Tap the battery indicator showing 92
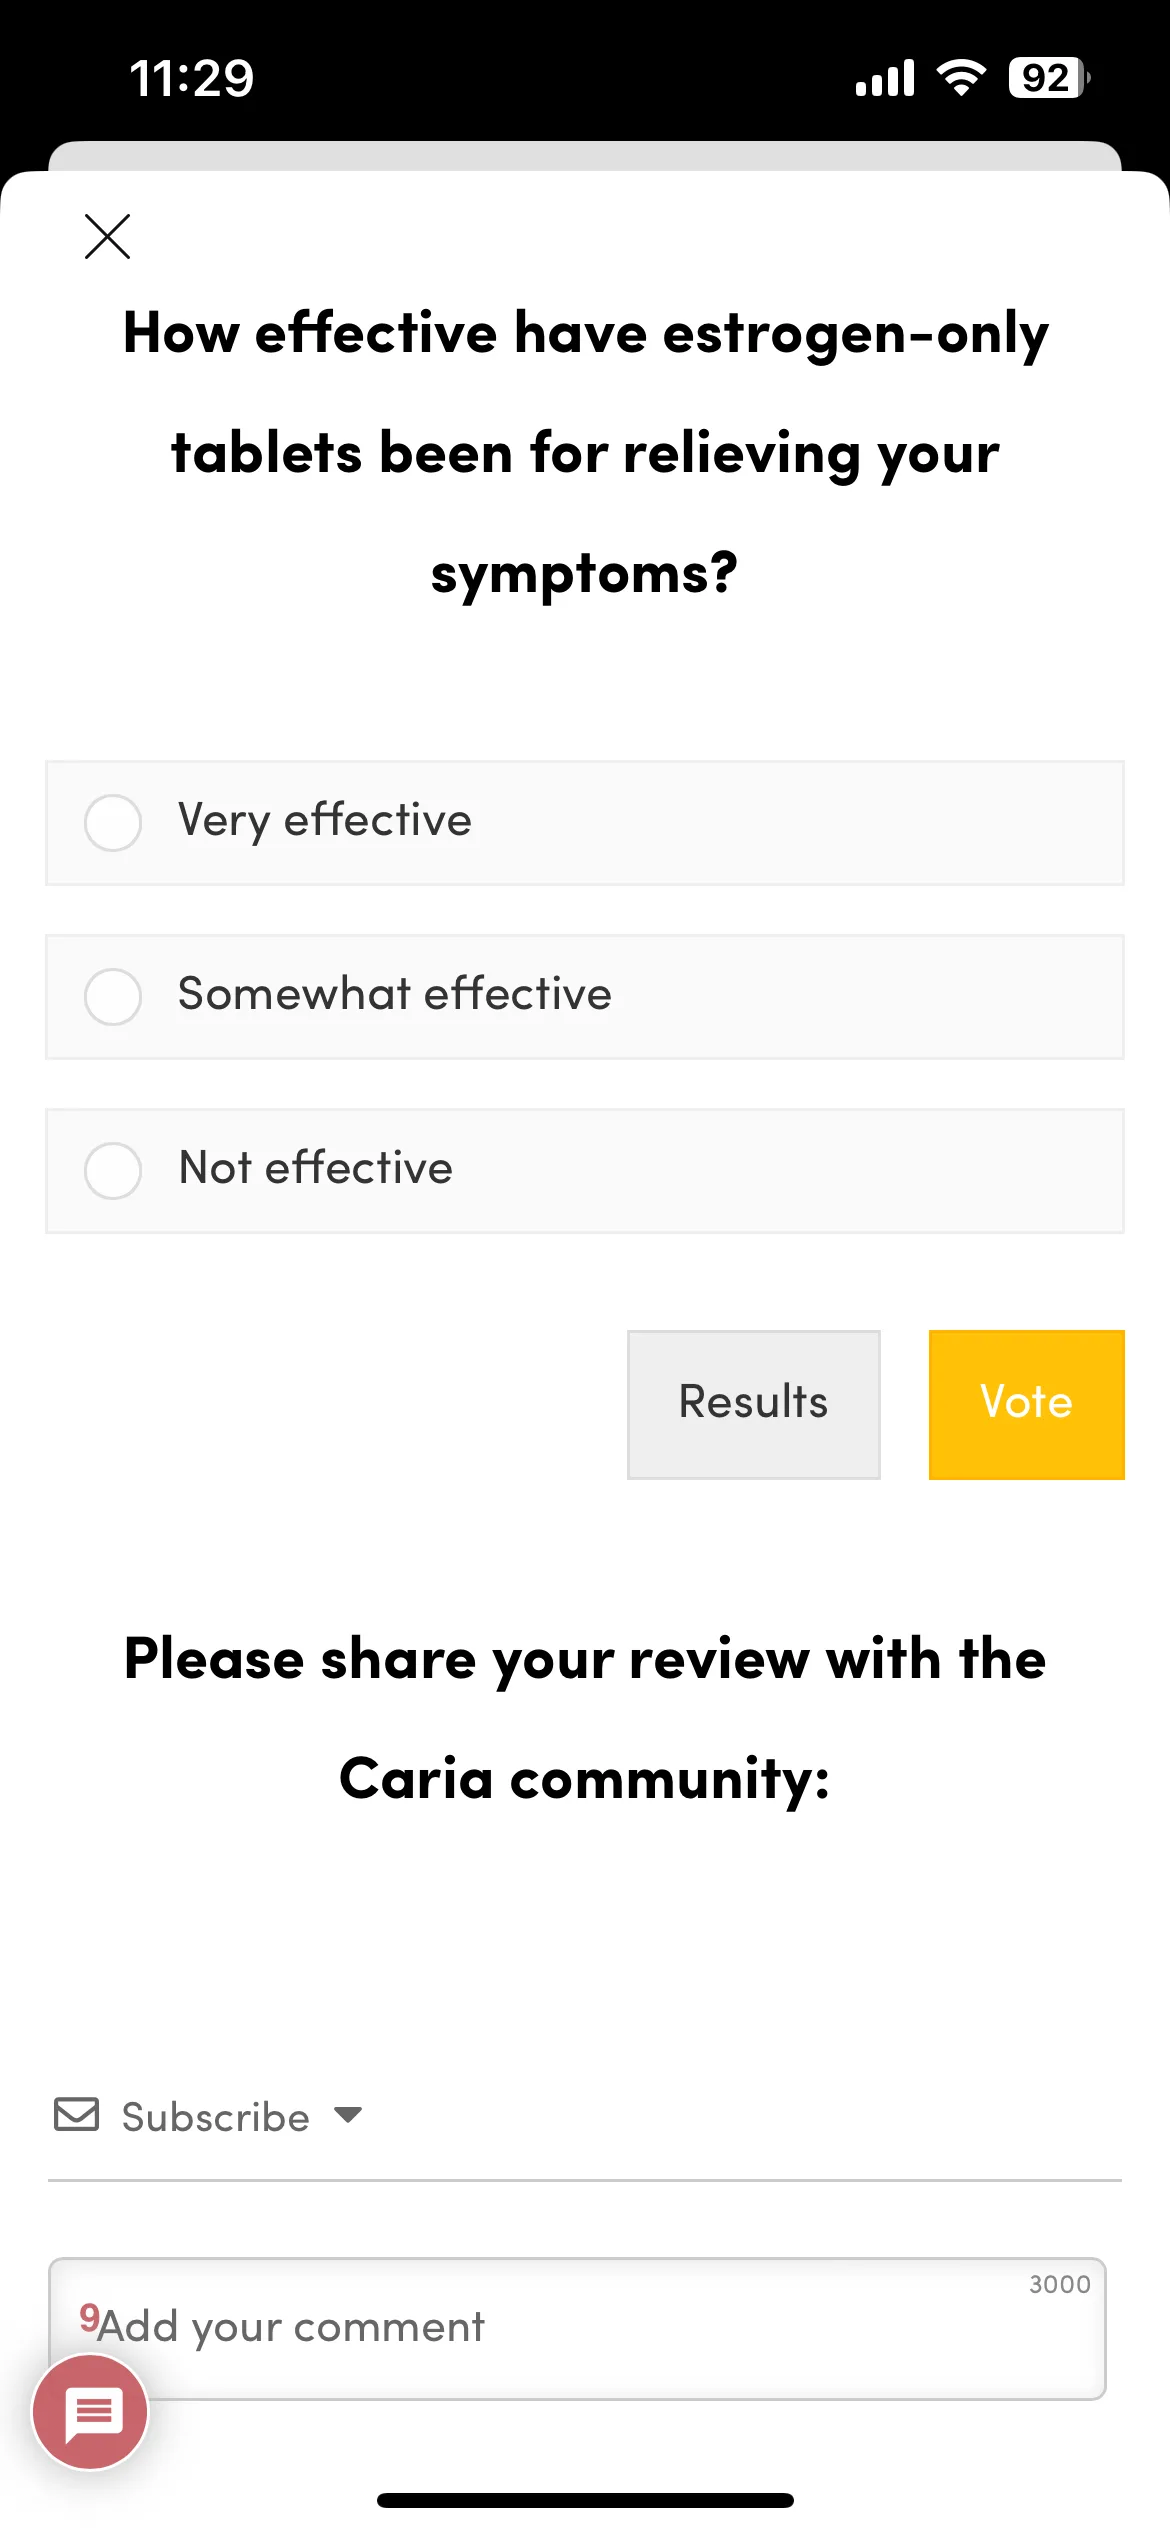 click(1049, 77)
